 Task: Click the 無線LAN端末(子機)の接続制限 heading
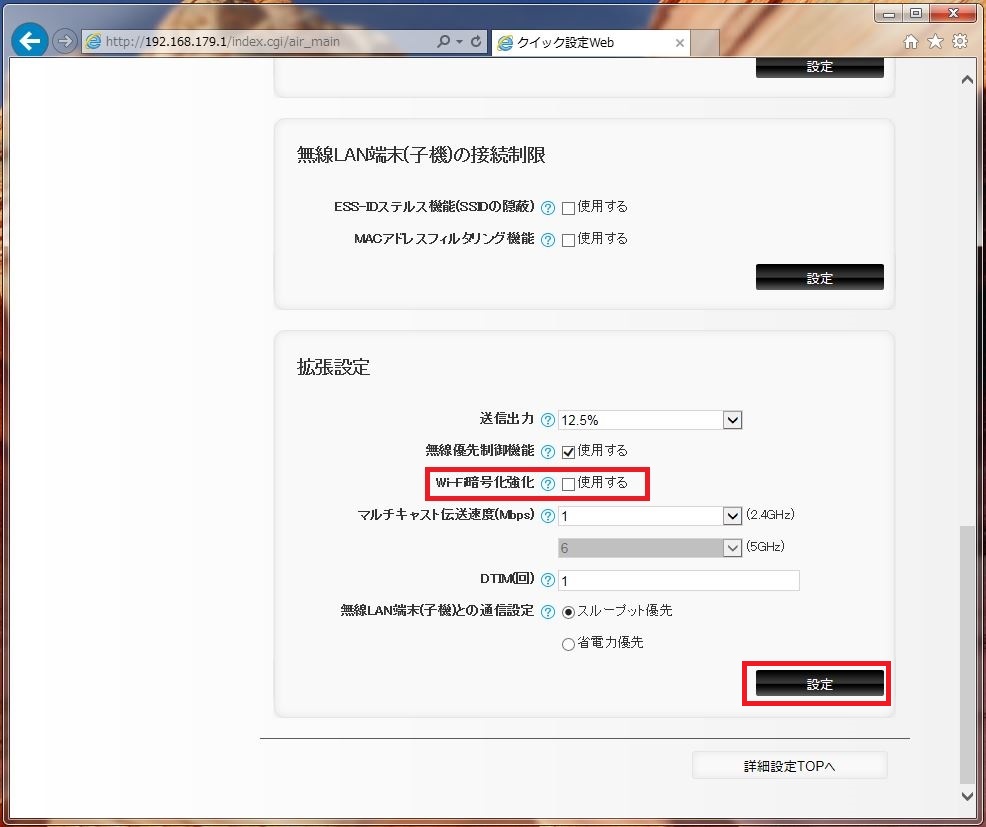421,155
